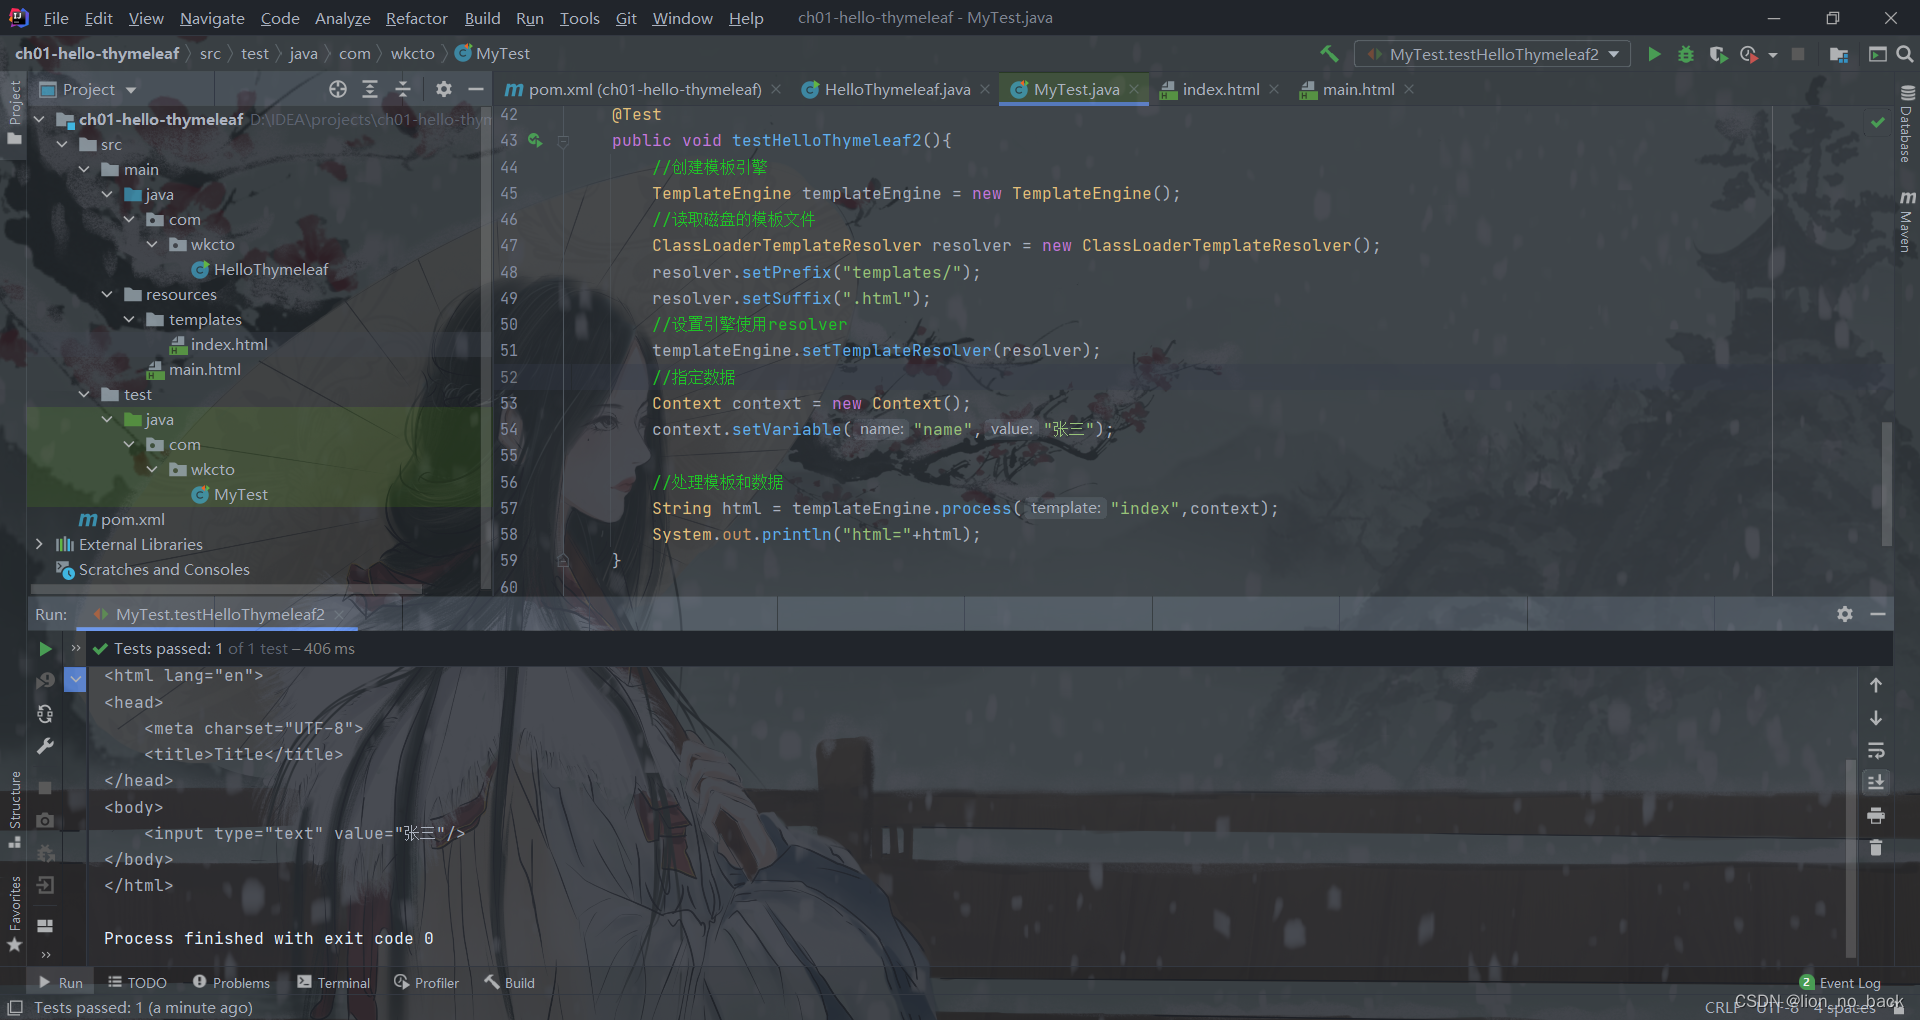Toggle soft-wrap in Run console
Viewport: 1920px width, 1020px height.
tap(1876, 750)
